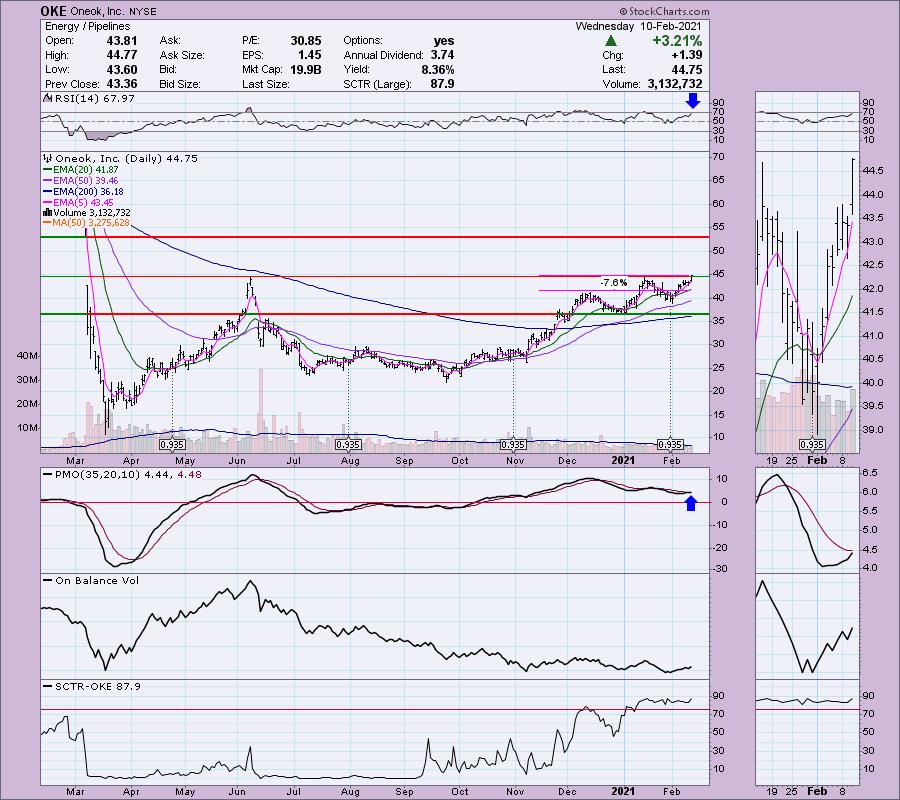The height and width of the screenshot is (800, 900).
Task: Click the 0.935 dividend marker near August
Action: pyautogui.click(x=348, y=445)
